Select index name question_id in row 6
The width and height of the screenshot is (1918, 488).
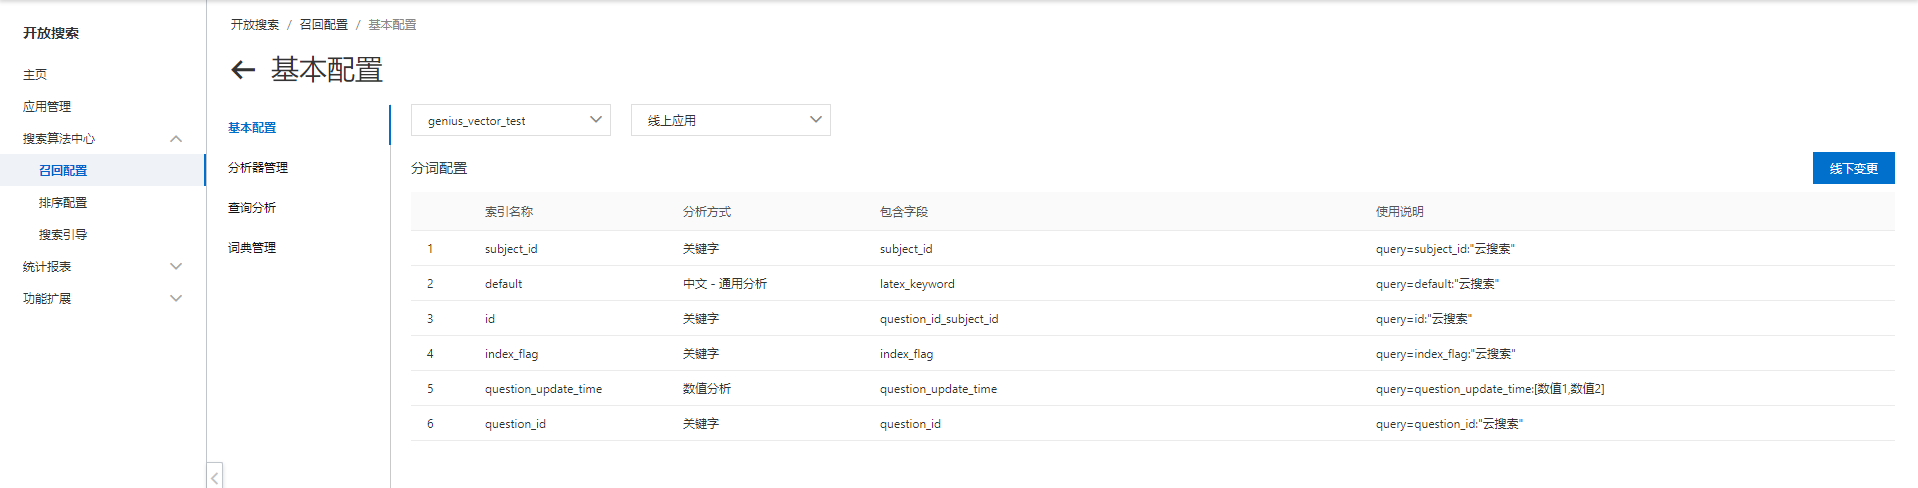coord(515,423)
